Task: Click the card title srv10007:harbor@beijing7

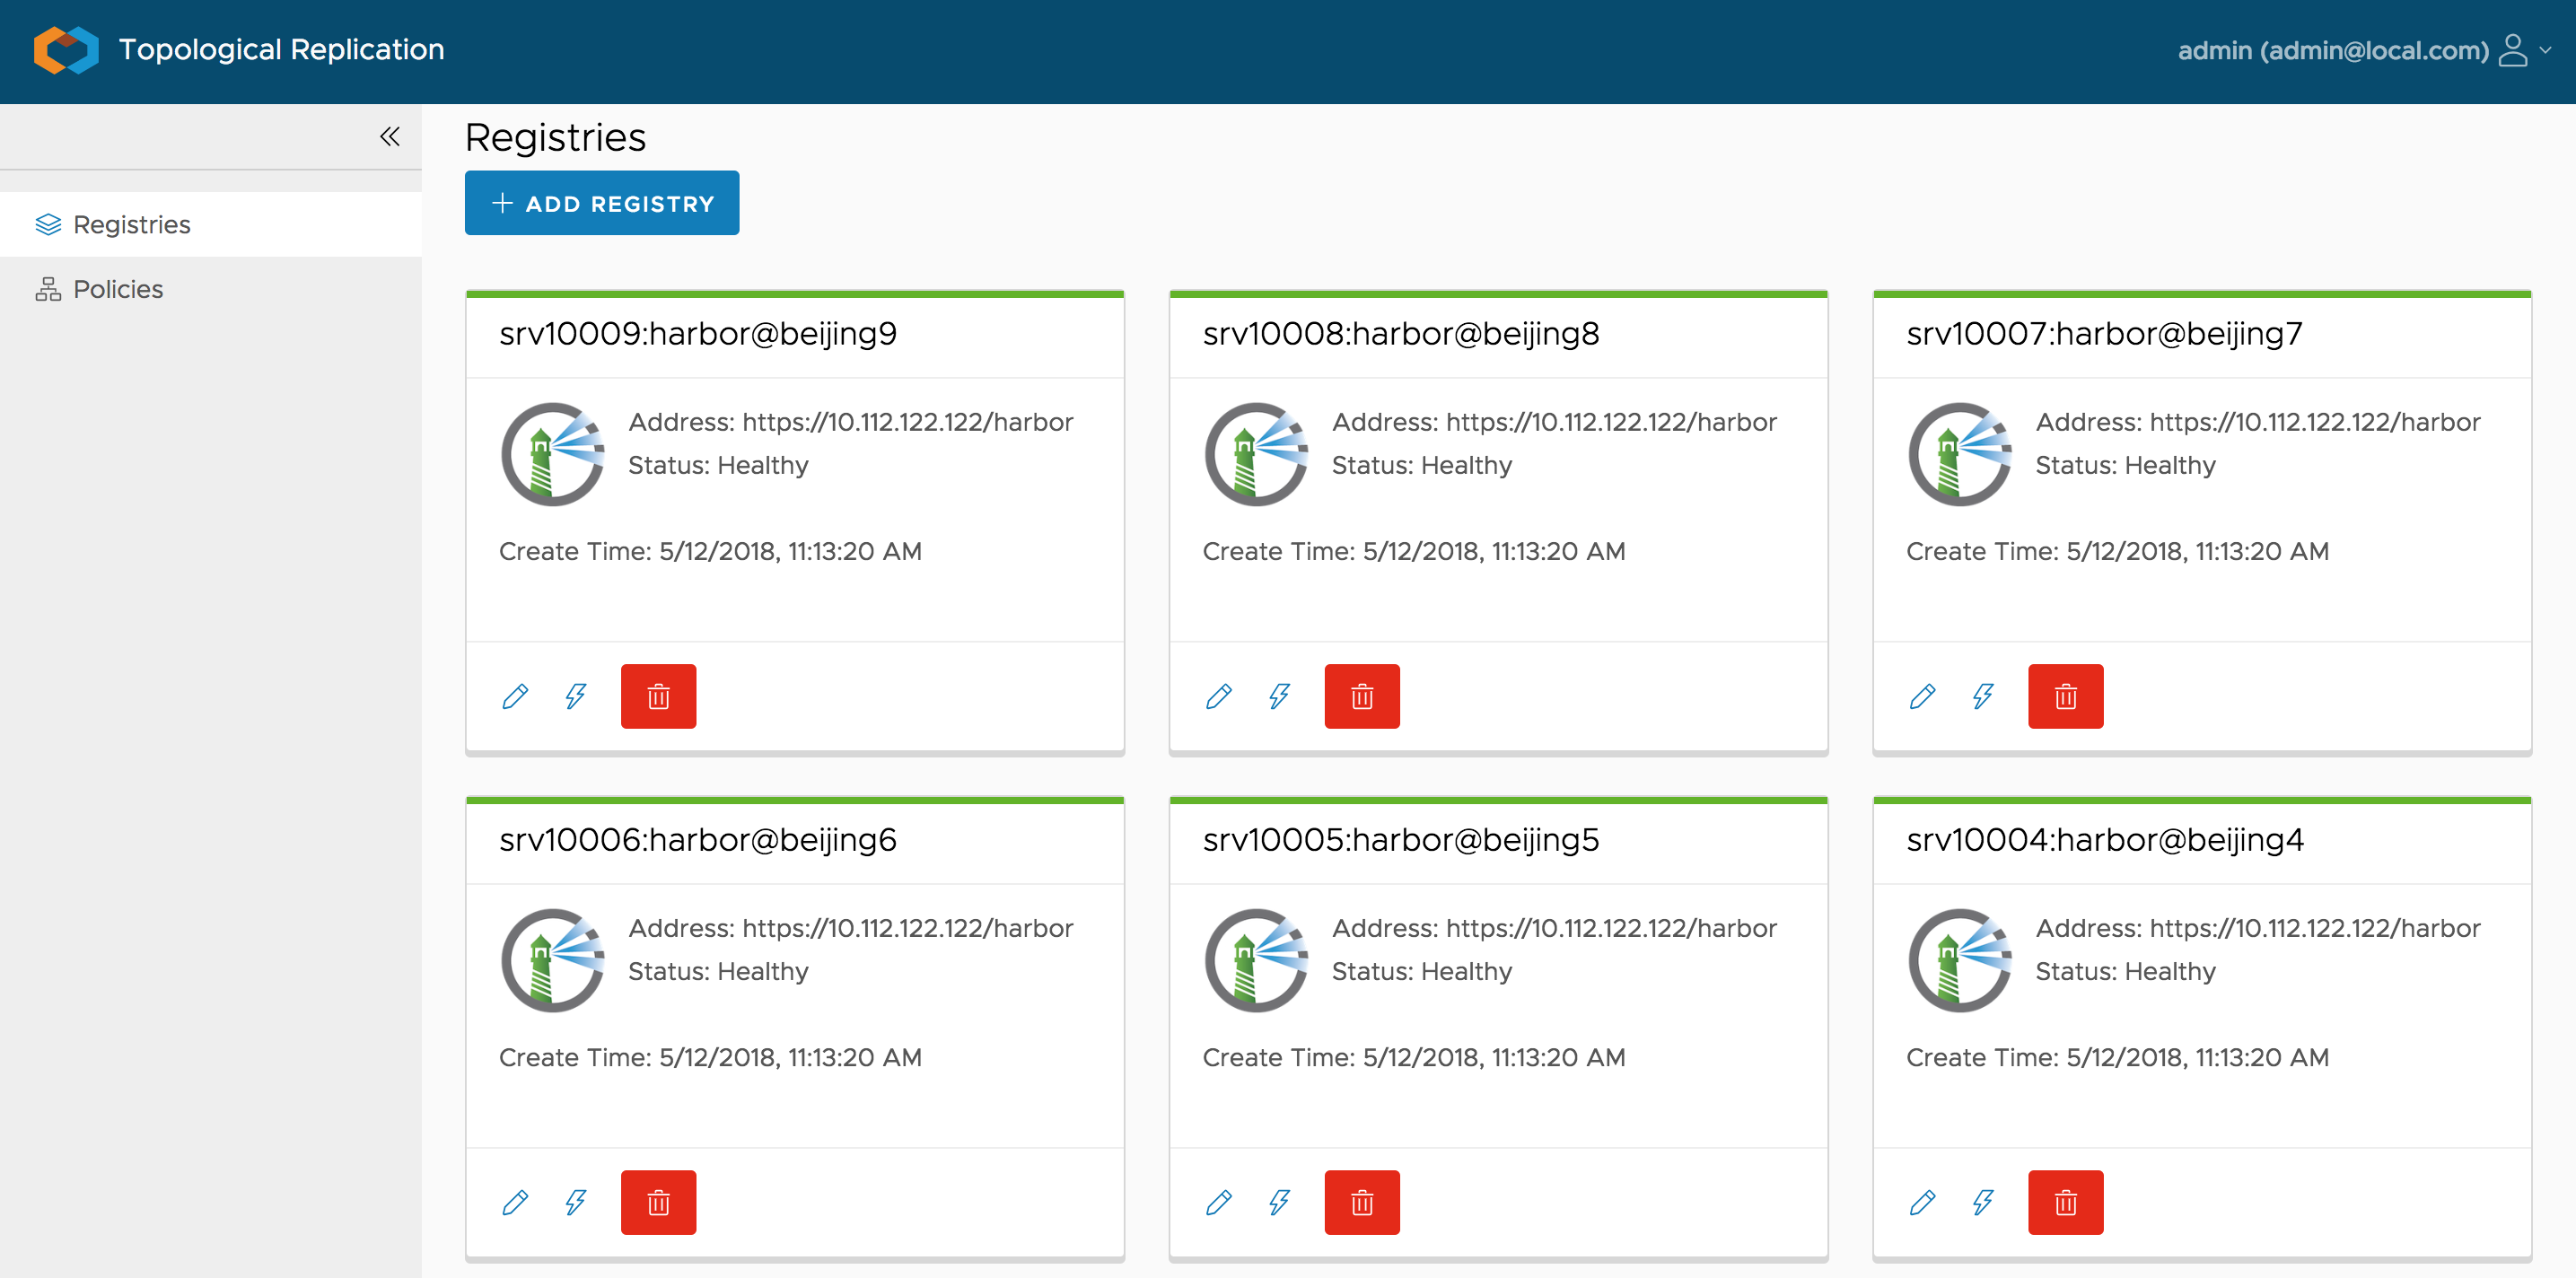Action: pyautogui.click(x=2104, y=334)
